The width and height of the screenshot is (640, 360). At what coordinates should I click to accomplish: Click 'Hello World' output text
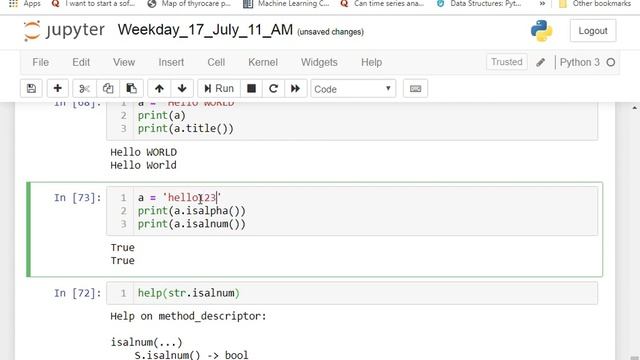tap(143, 165)
